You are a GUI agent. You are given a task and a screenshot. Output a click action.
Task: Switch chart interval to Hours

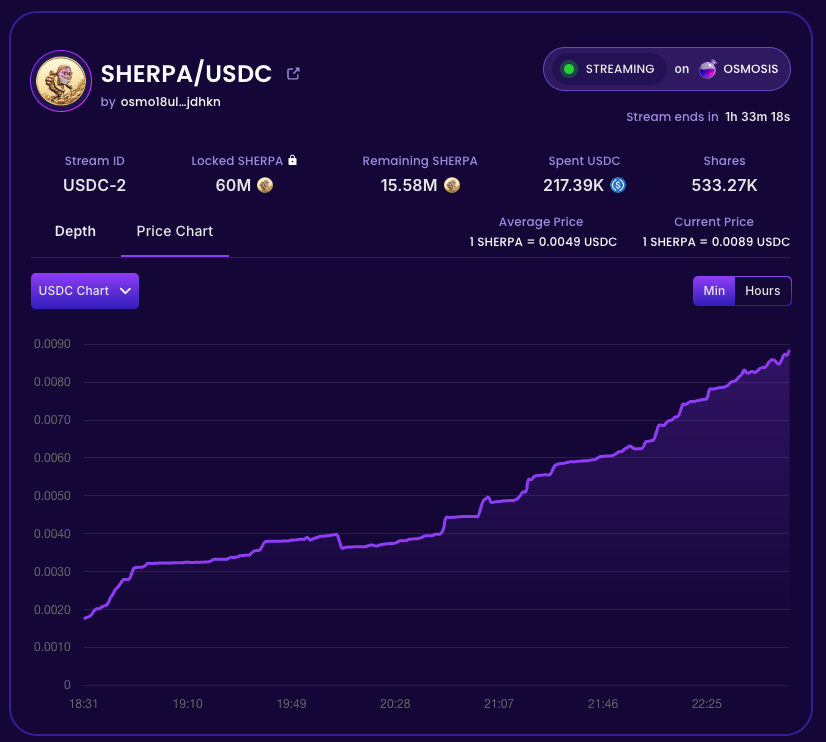coord(762,291)
